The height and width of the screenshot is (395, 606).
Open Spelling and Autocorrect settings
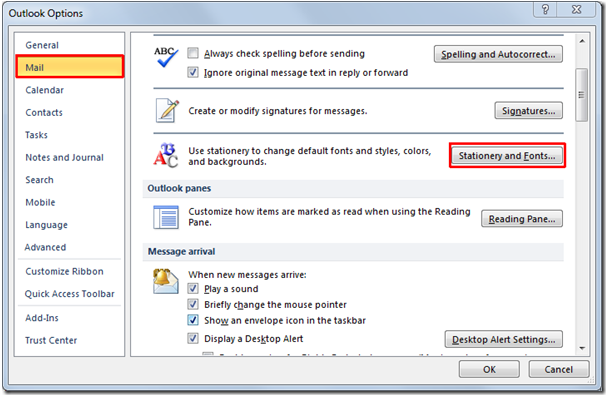tap(498, 54)
